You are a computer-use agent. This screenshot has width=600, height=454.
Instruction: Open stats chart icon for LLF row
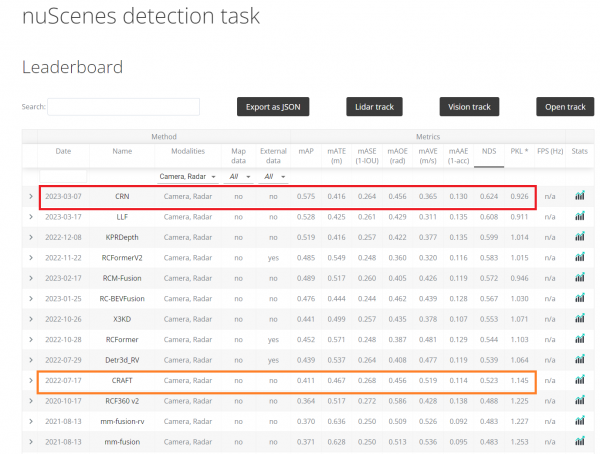point(580,216)
